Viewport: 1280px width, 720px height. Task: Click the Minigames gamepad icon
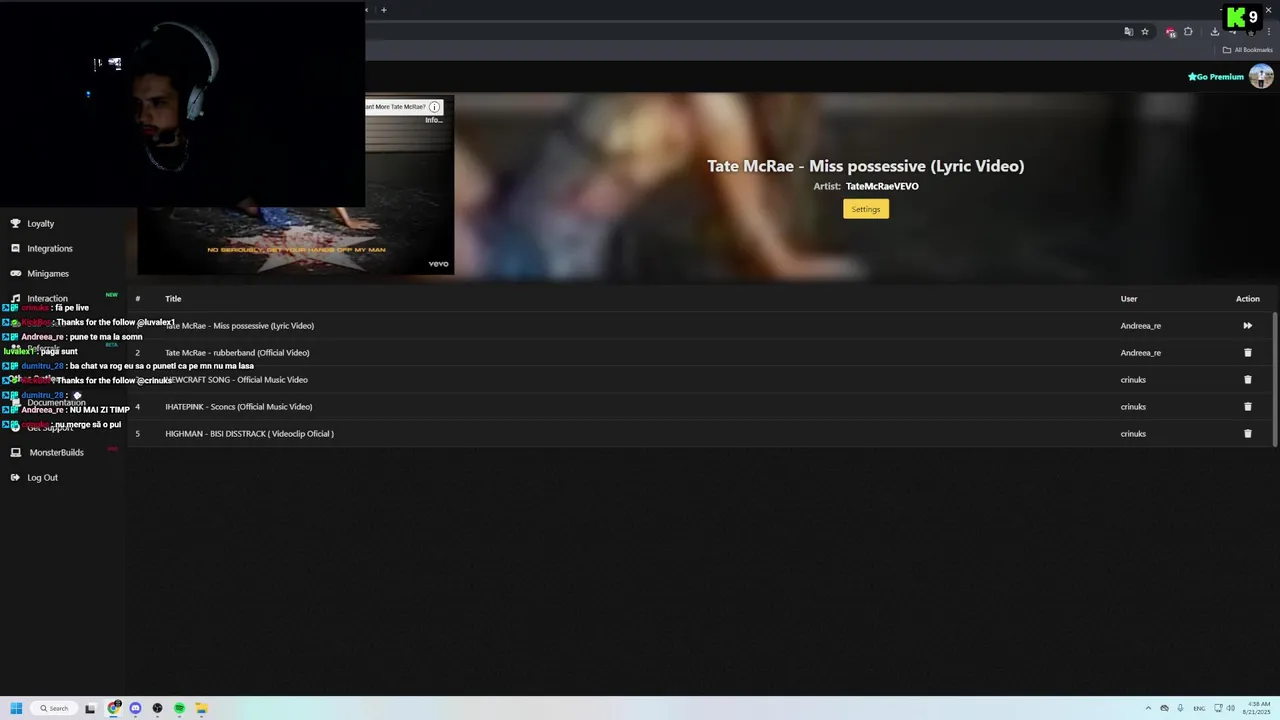[15, 273]
